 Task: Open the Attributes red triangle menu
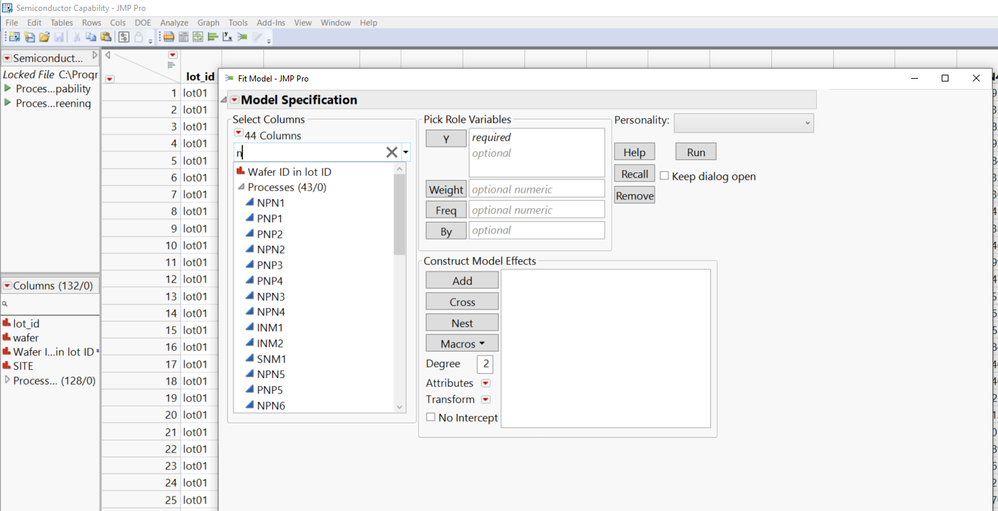[x=486, y=383]
